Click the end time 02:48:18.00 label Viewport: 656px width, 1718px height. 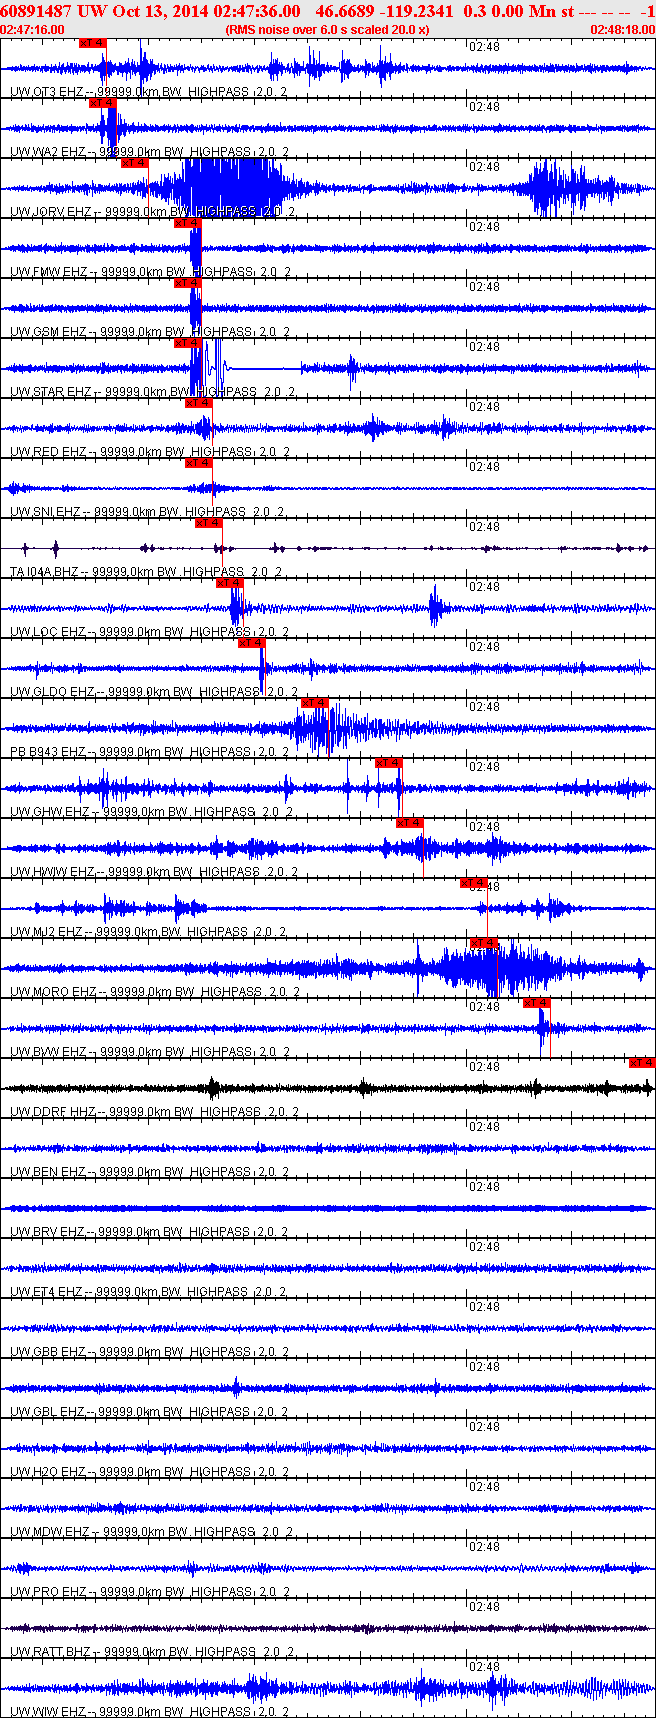pyautogui.click(x=622, y=30)
